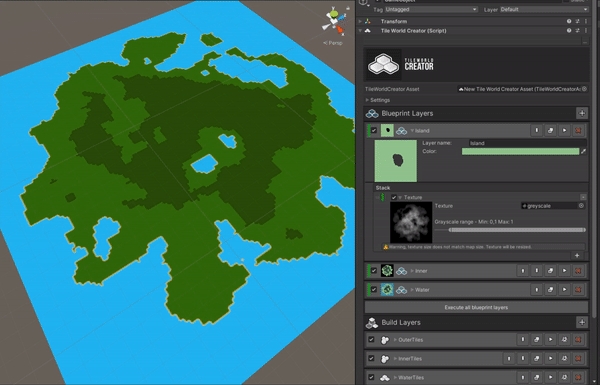600x385 pixels.
Task: Click the Grayscale range slider
Action: click(x=510, y=230)
